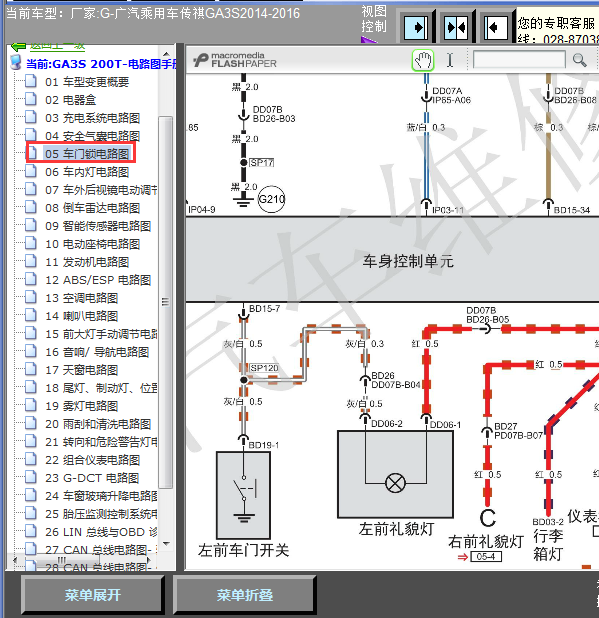Click the 车身控制单元 block
Viewport: 599px width, 618px height.
click(x=393, y=259)
